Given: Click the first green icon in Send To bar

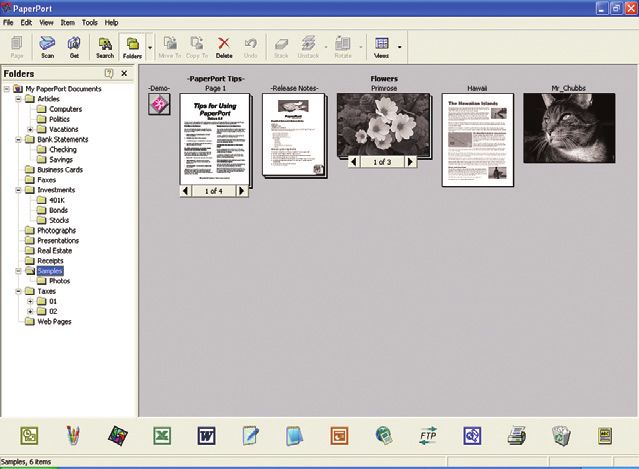Looking at the screenshot, I should 29,436.
